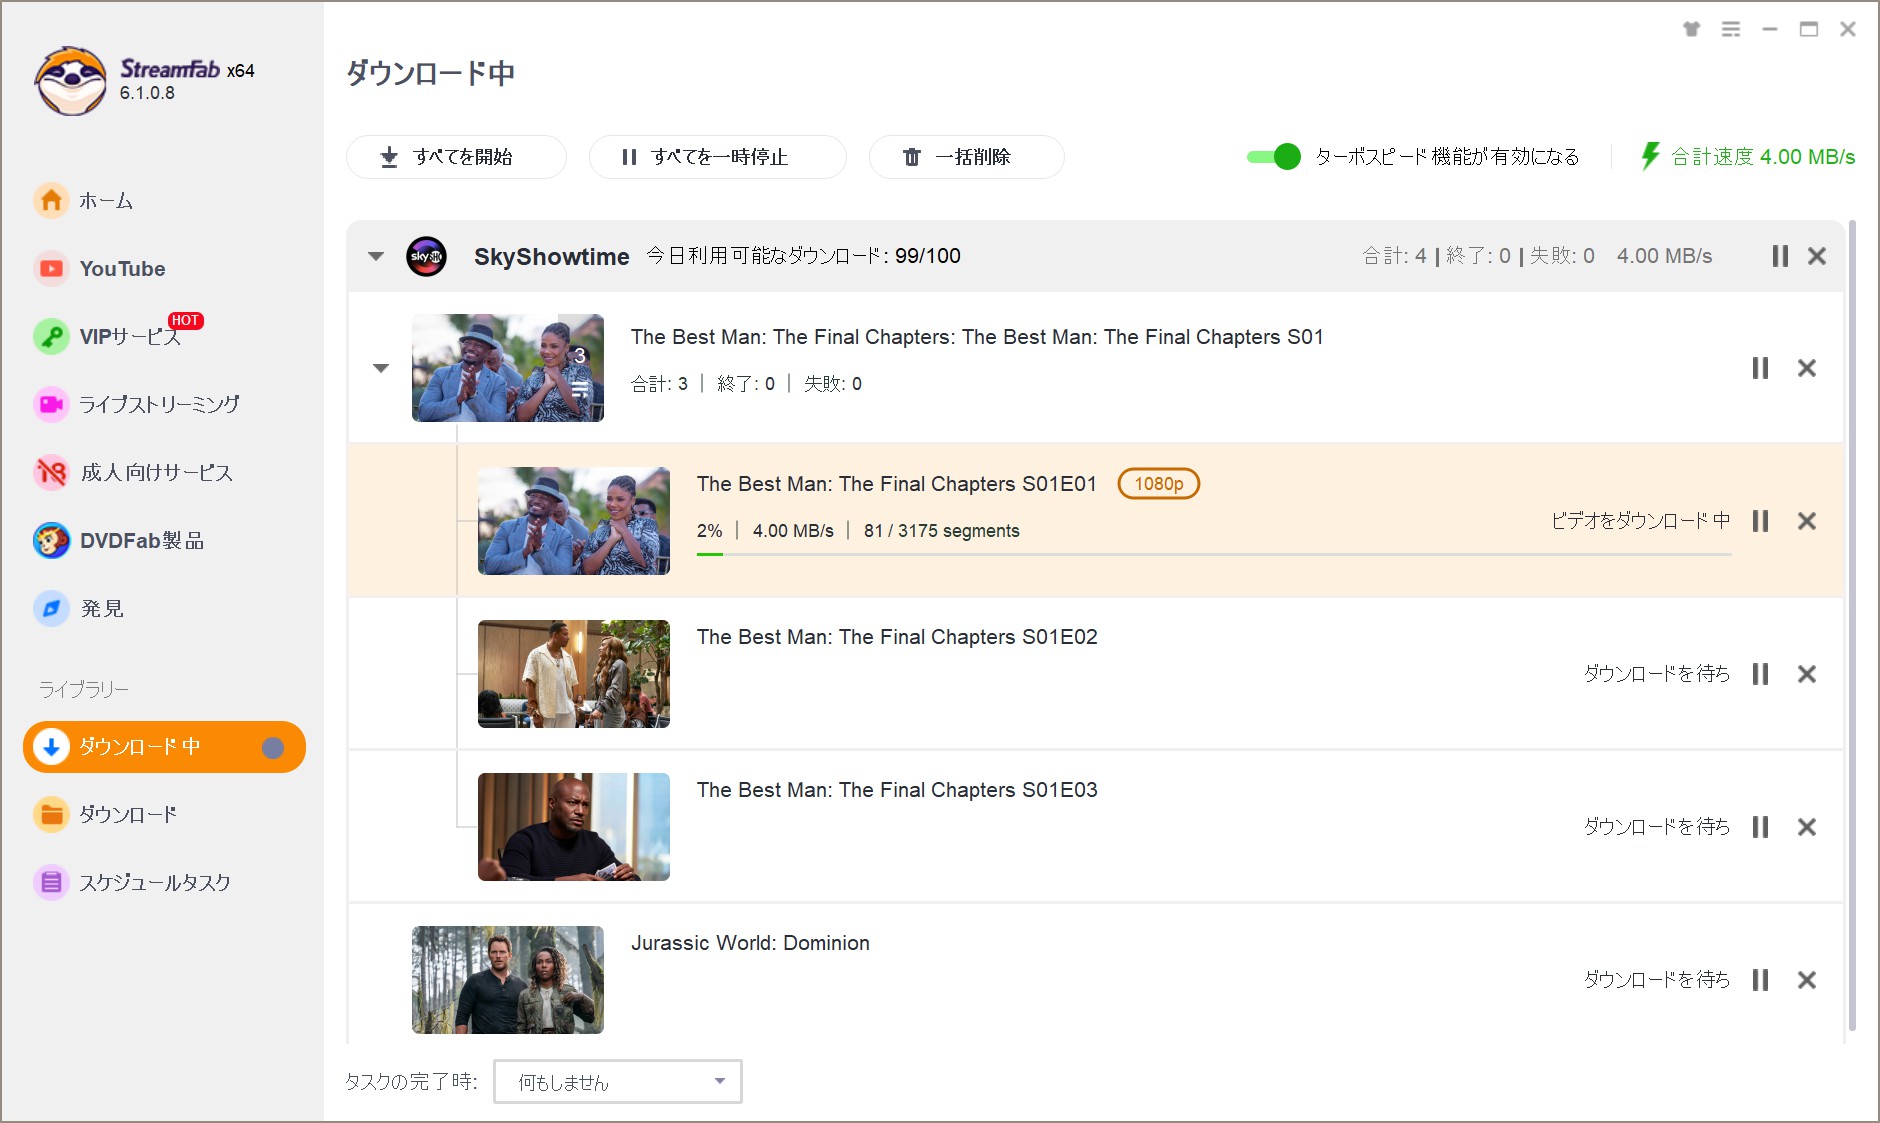Click the red YouTube play icon
The width and height of the screenshot is (1880, 1123).
(51, 268)
